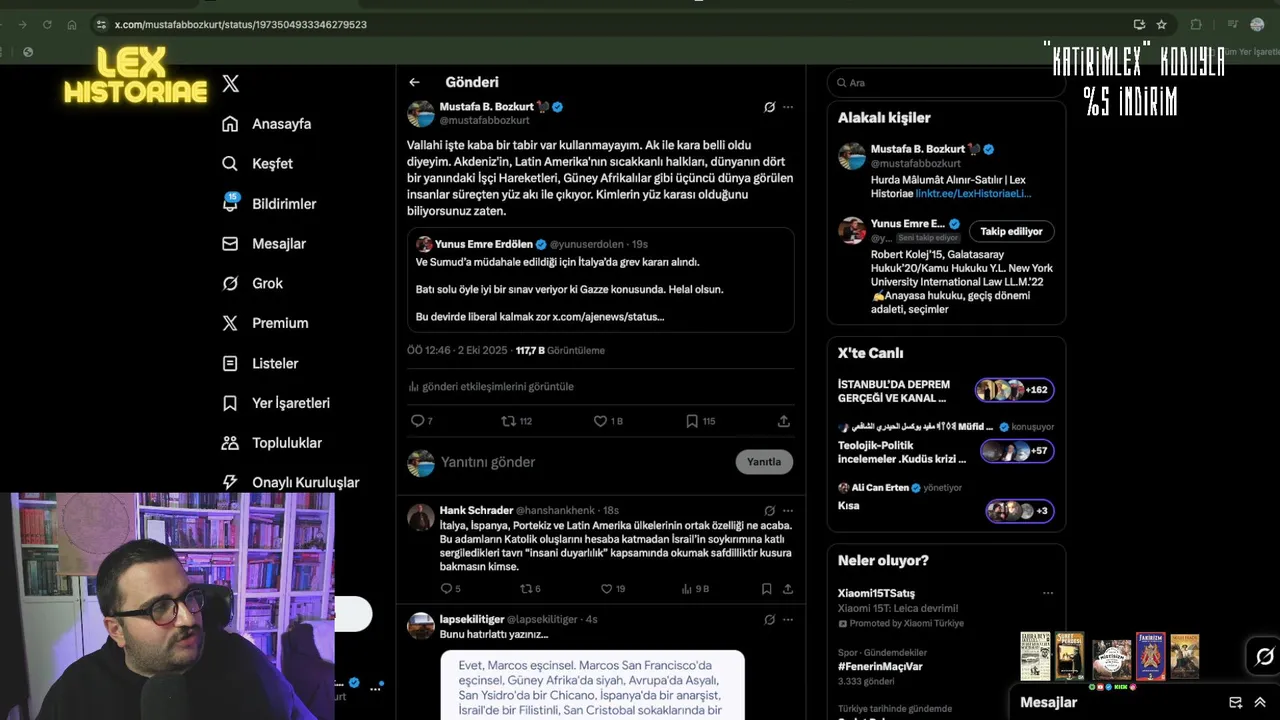
Task: Go back with the Gönderi arrow
Action: (414, 82)
